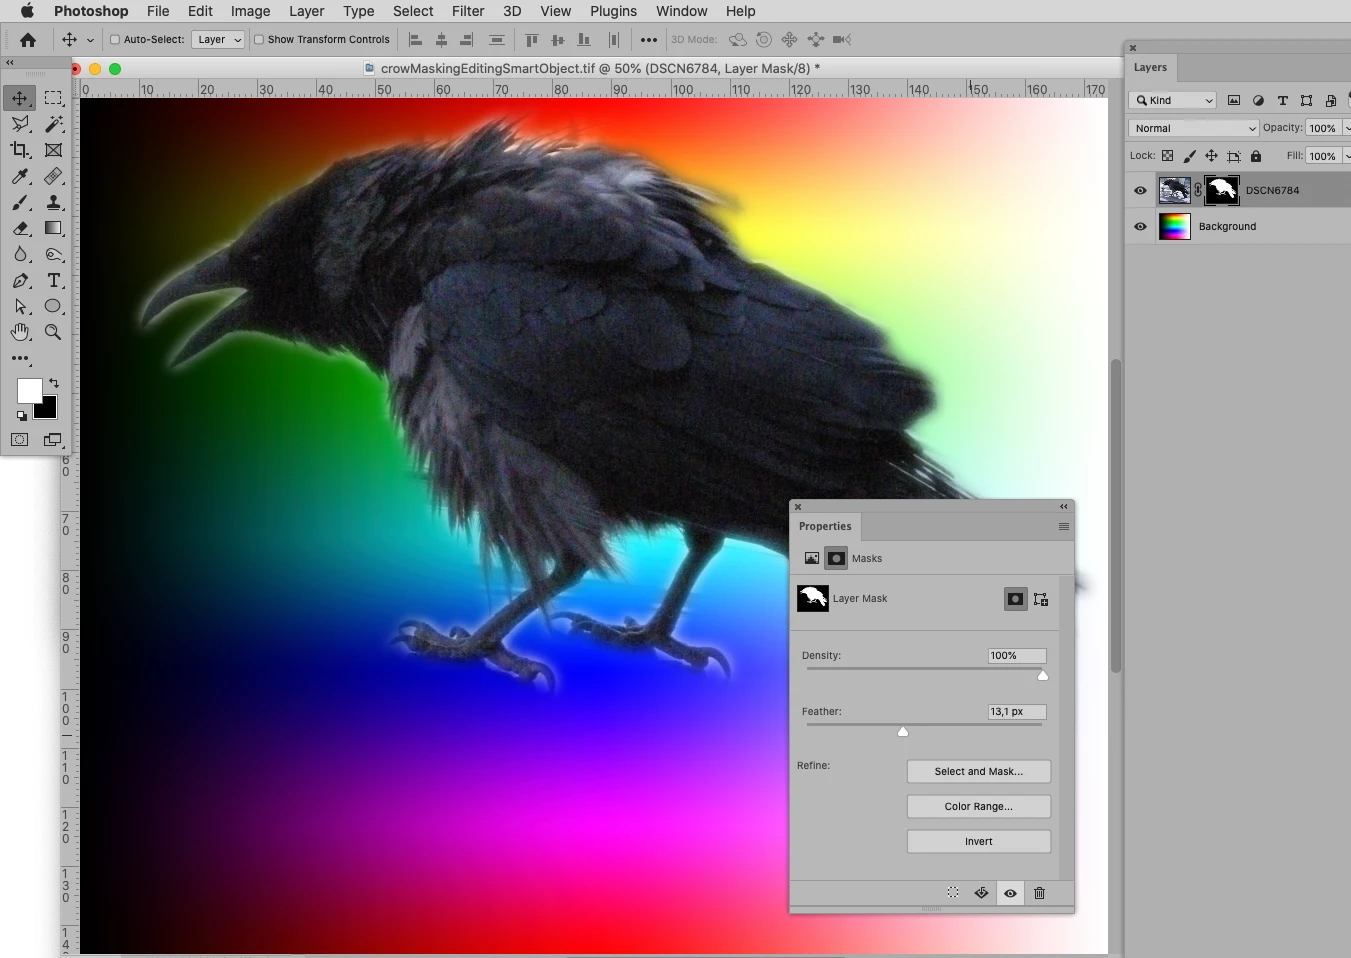Select pixel mask button in Properties
Viewport: 1351px width, 958px height.
point(1015,599)
